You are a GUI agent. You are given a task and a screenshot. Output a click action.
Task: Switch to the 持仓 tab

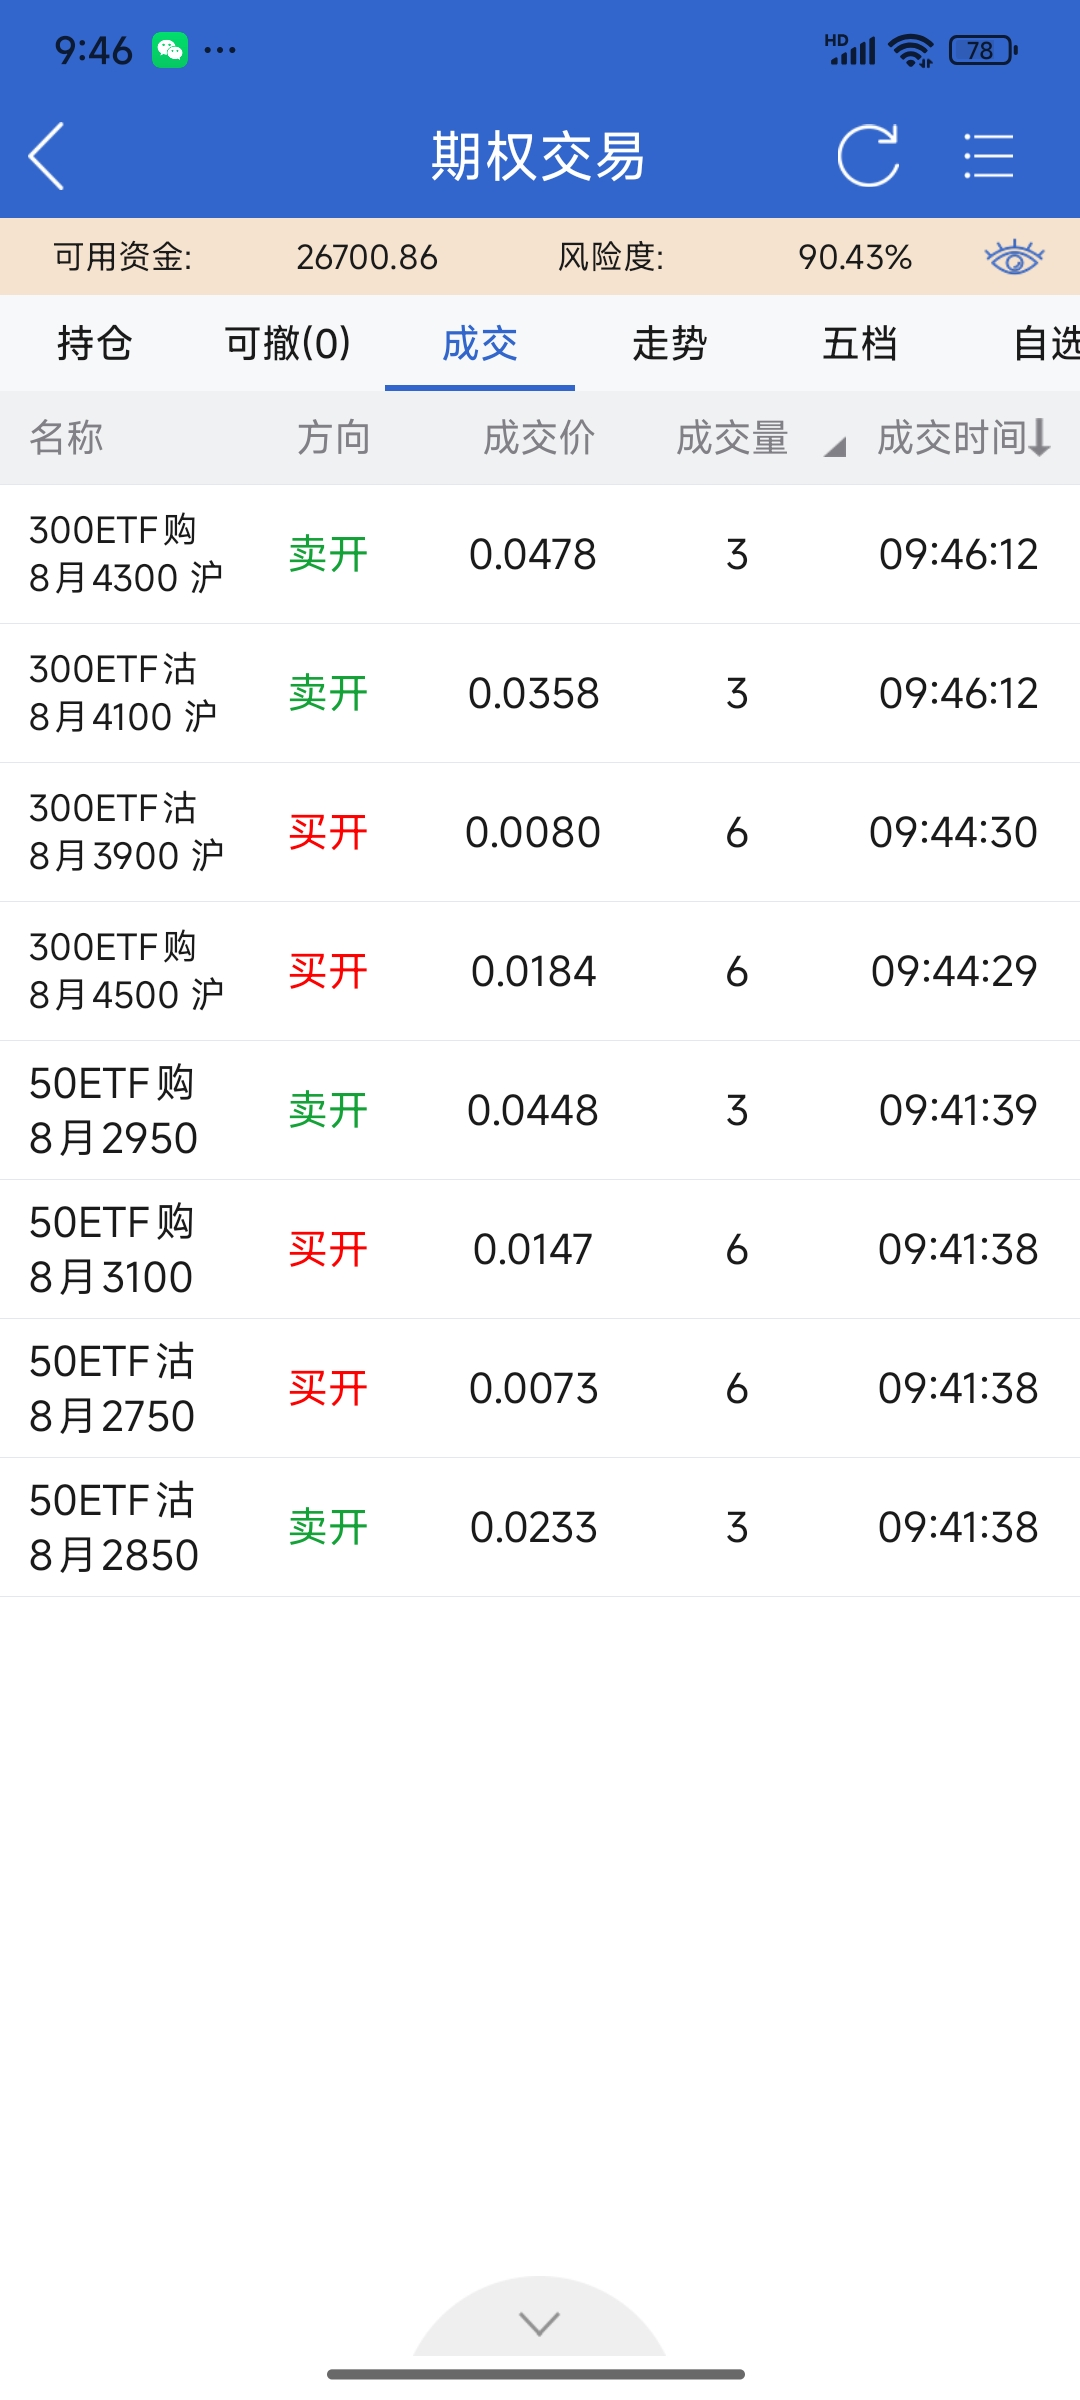(95, 344)
